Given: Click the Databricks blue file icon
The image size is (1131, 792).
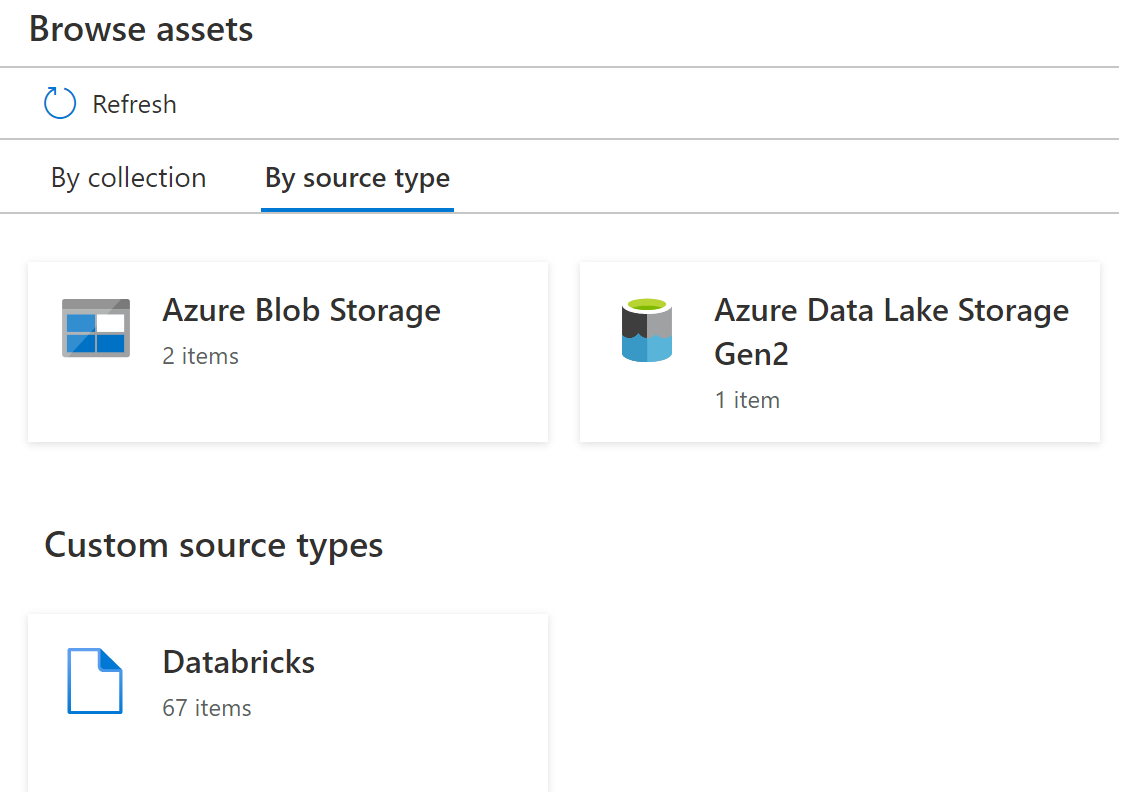Looking at the screenshot, I should pyautogui.click(x=95, y=681).
